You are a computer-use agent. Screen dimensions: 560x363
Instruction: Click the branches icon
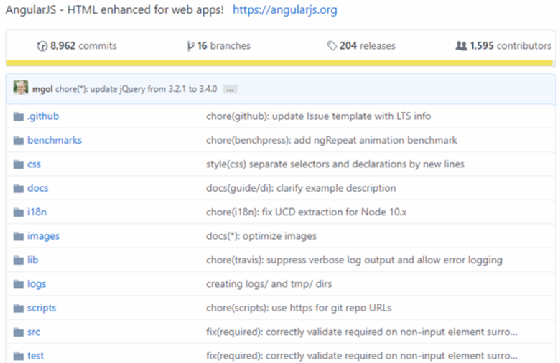coord(190,46)
